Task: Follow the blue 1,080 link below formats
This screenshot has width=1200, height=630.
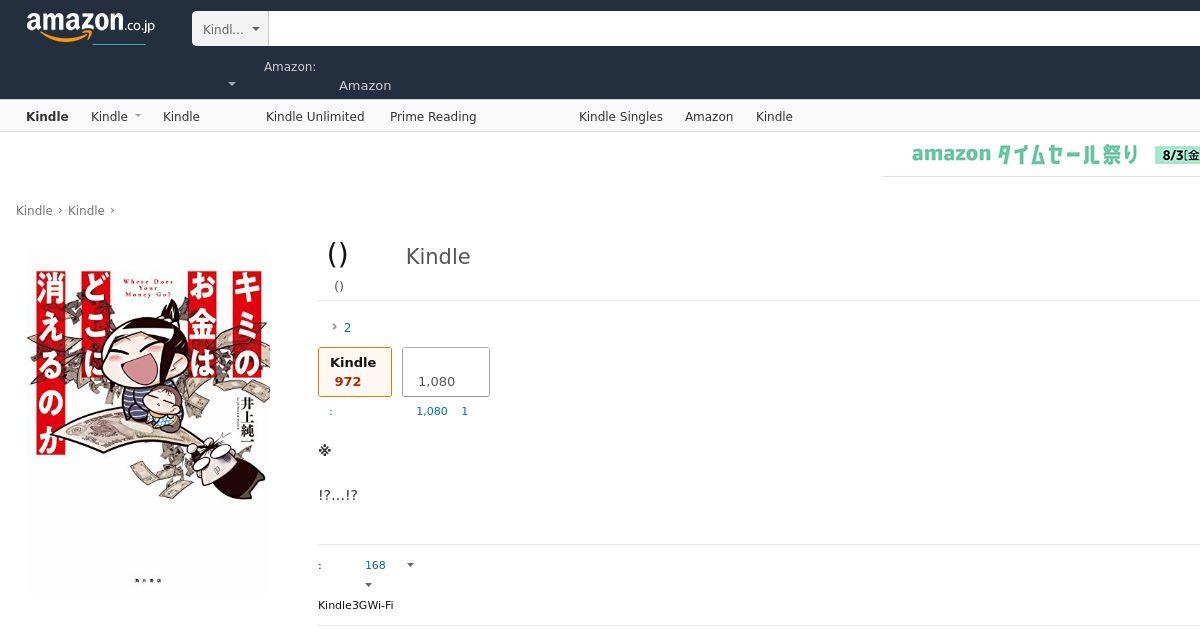Action: tap(432, 411)
